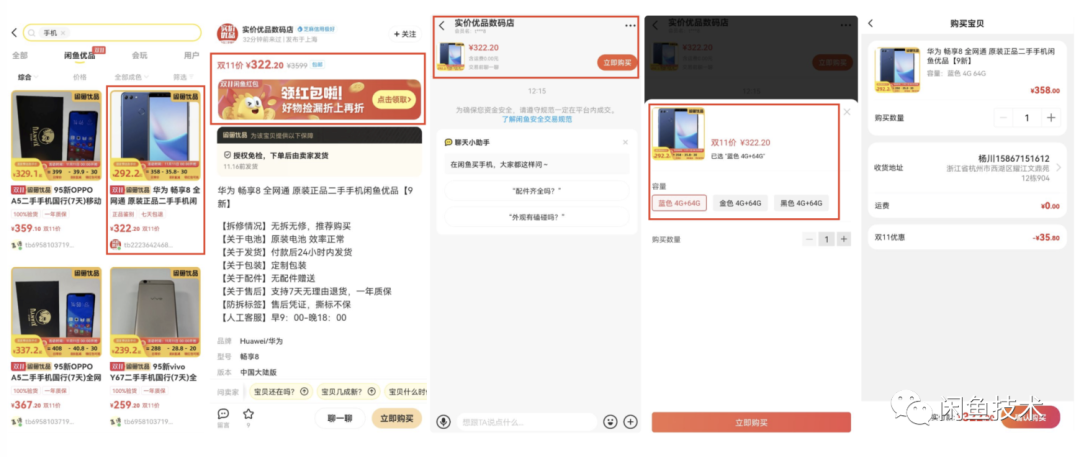Open the three-dot menu in the chat header
This screenshot has width=1080, height=457.
(x=630, y=26)
